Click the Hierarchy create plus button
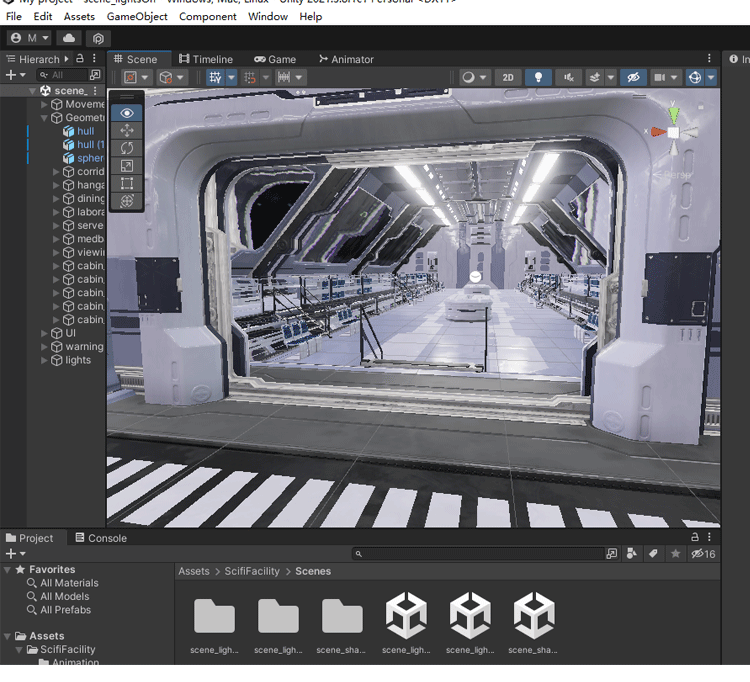Screen dimensions: 750x682 (11, 75)
